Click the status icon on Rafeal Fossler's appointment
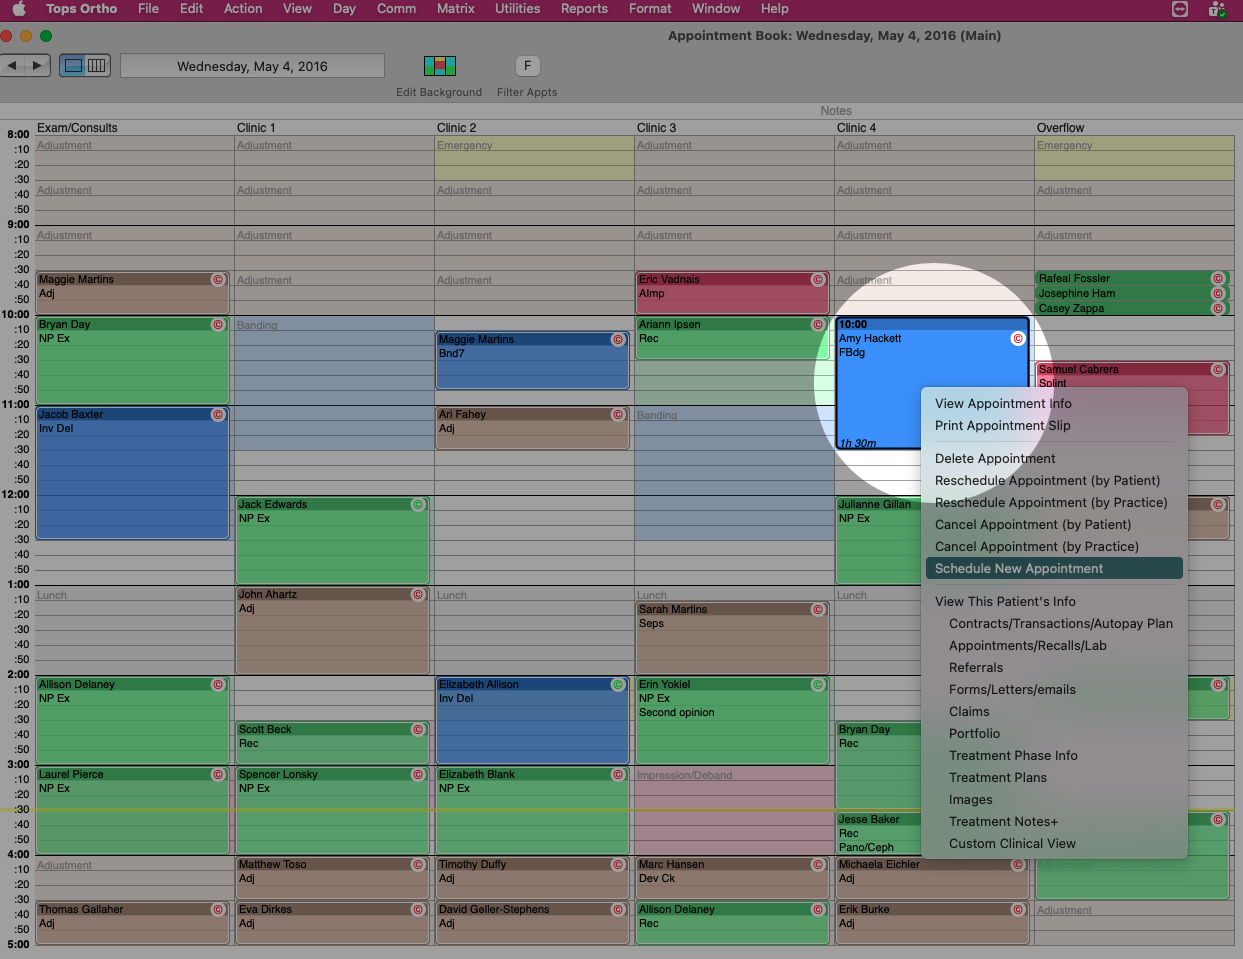Image resolution: width=1243 pixels, height=959 pixels. pyautogui.click(x=1218, y=279)
